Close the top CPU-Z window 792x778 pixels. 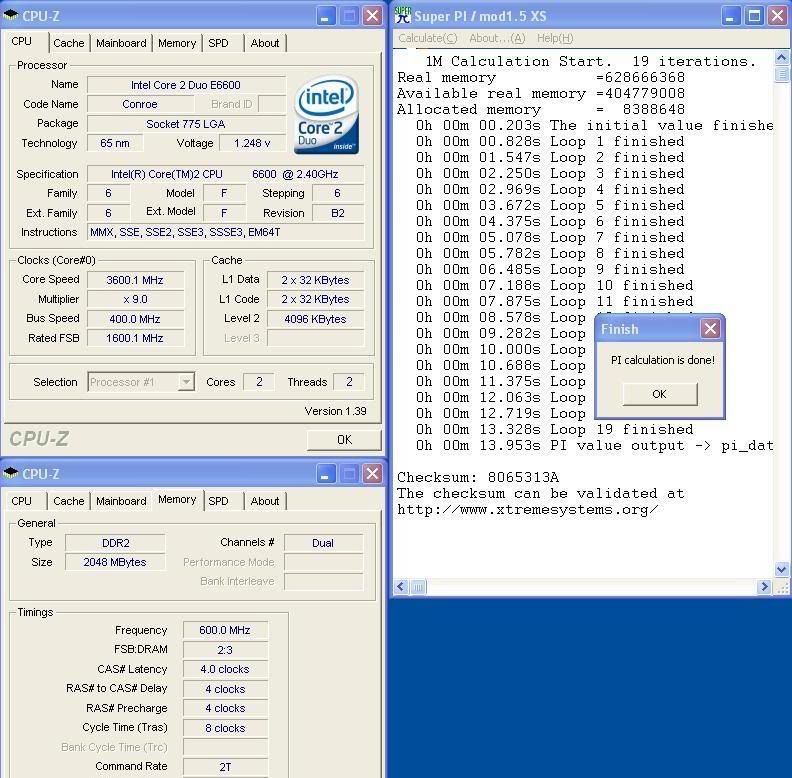(373, 16)
